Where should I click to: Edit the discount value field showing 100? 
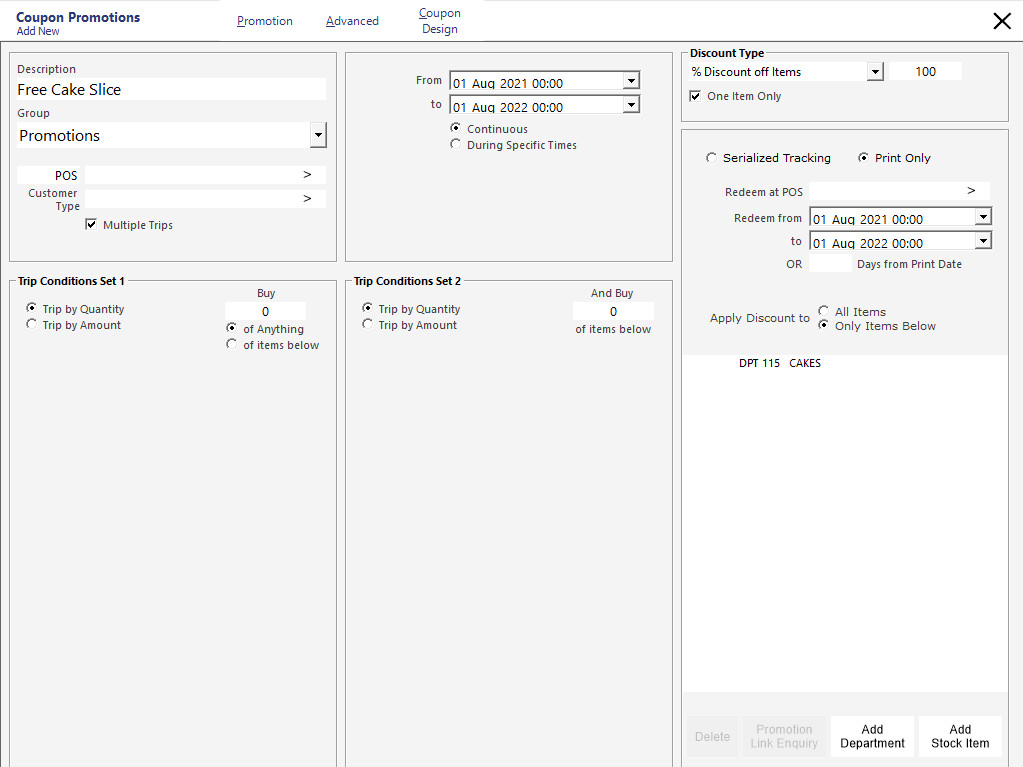(925, 72)
